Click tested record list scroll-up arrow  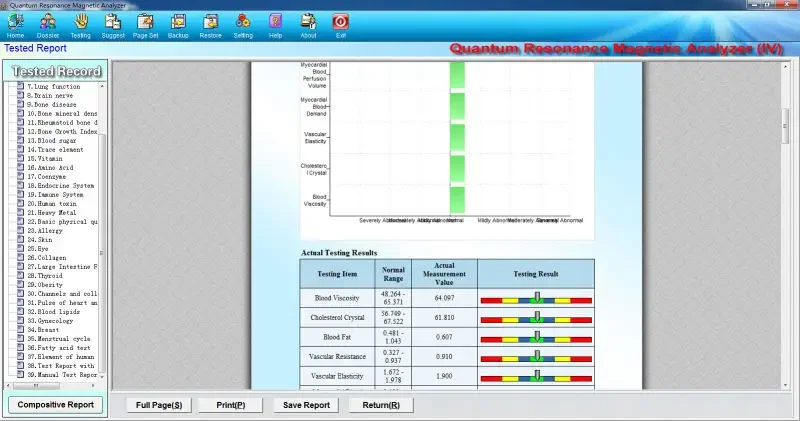tap(102, 86)
